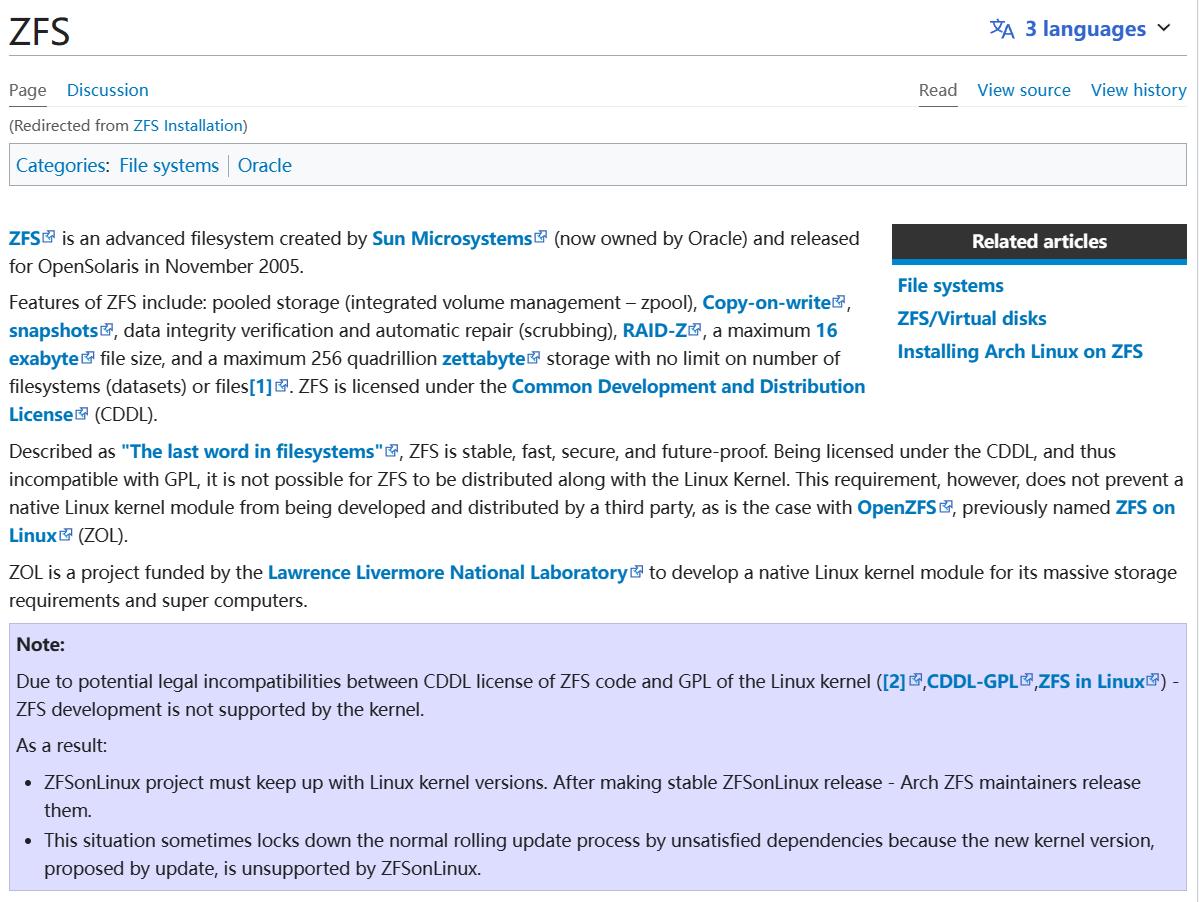Switch to the Discussion tab
The image size is (1199, 902).
(x=107, y=90)
